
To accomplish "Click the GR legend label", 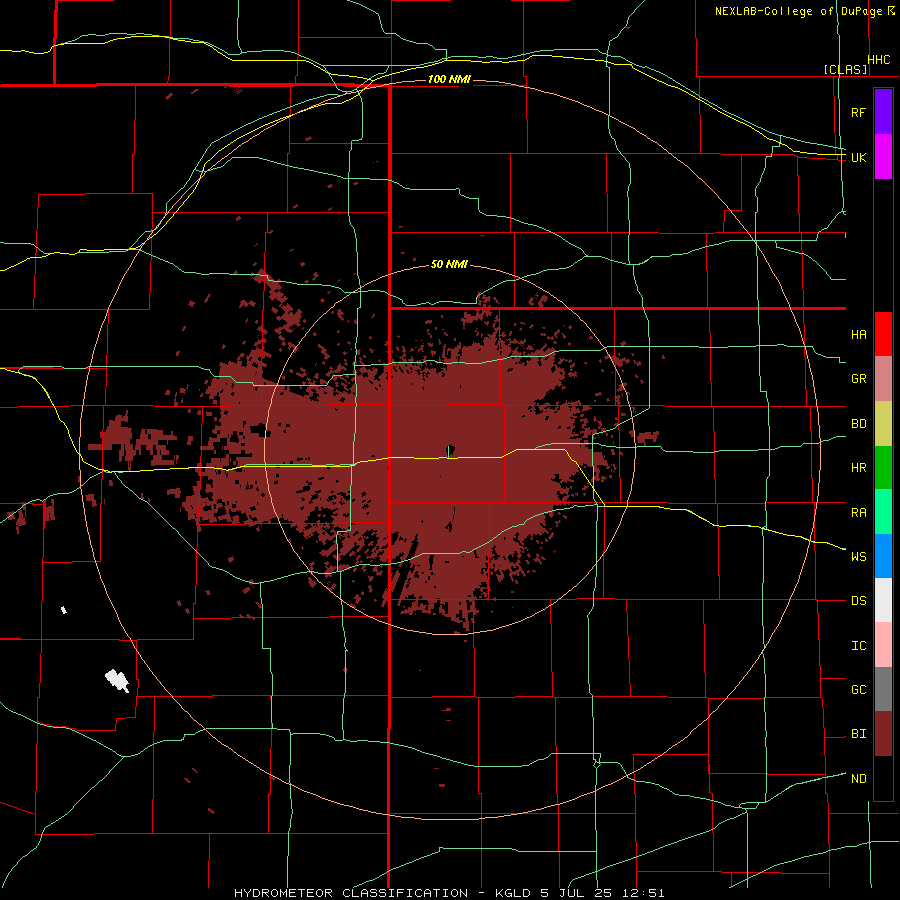I will [x=858, y=379].
